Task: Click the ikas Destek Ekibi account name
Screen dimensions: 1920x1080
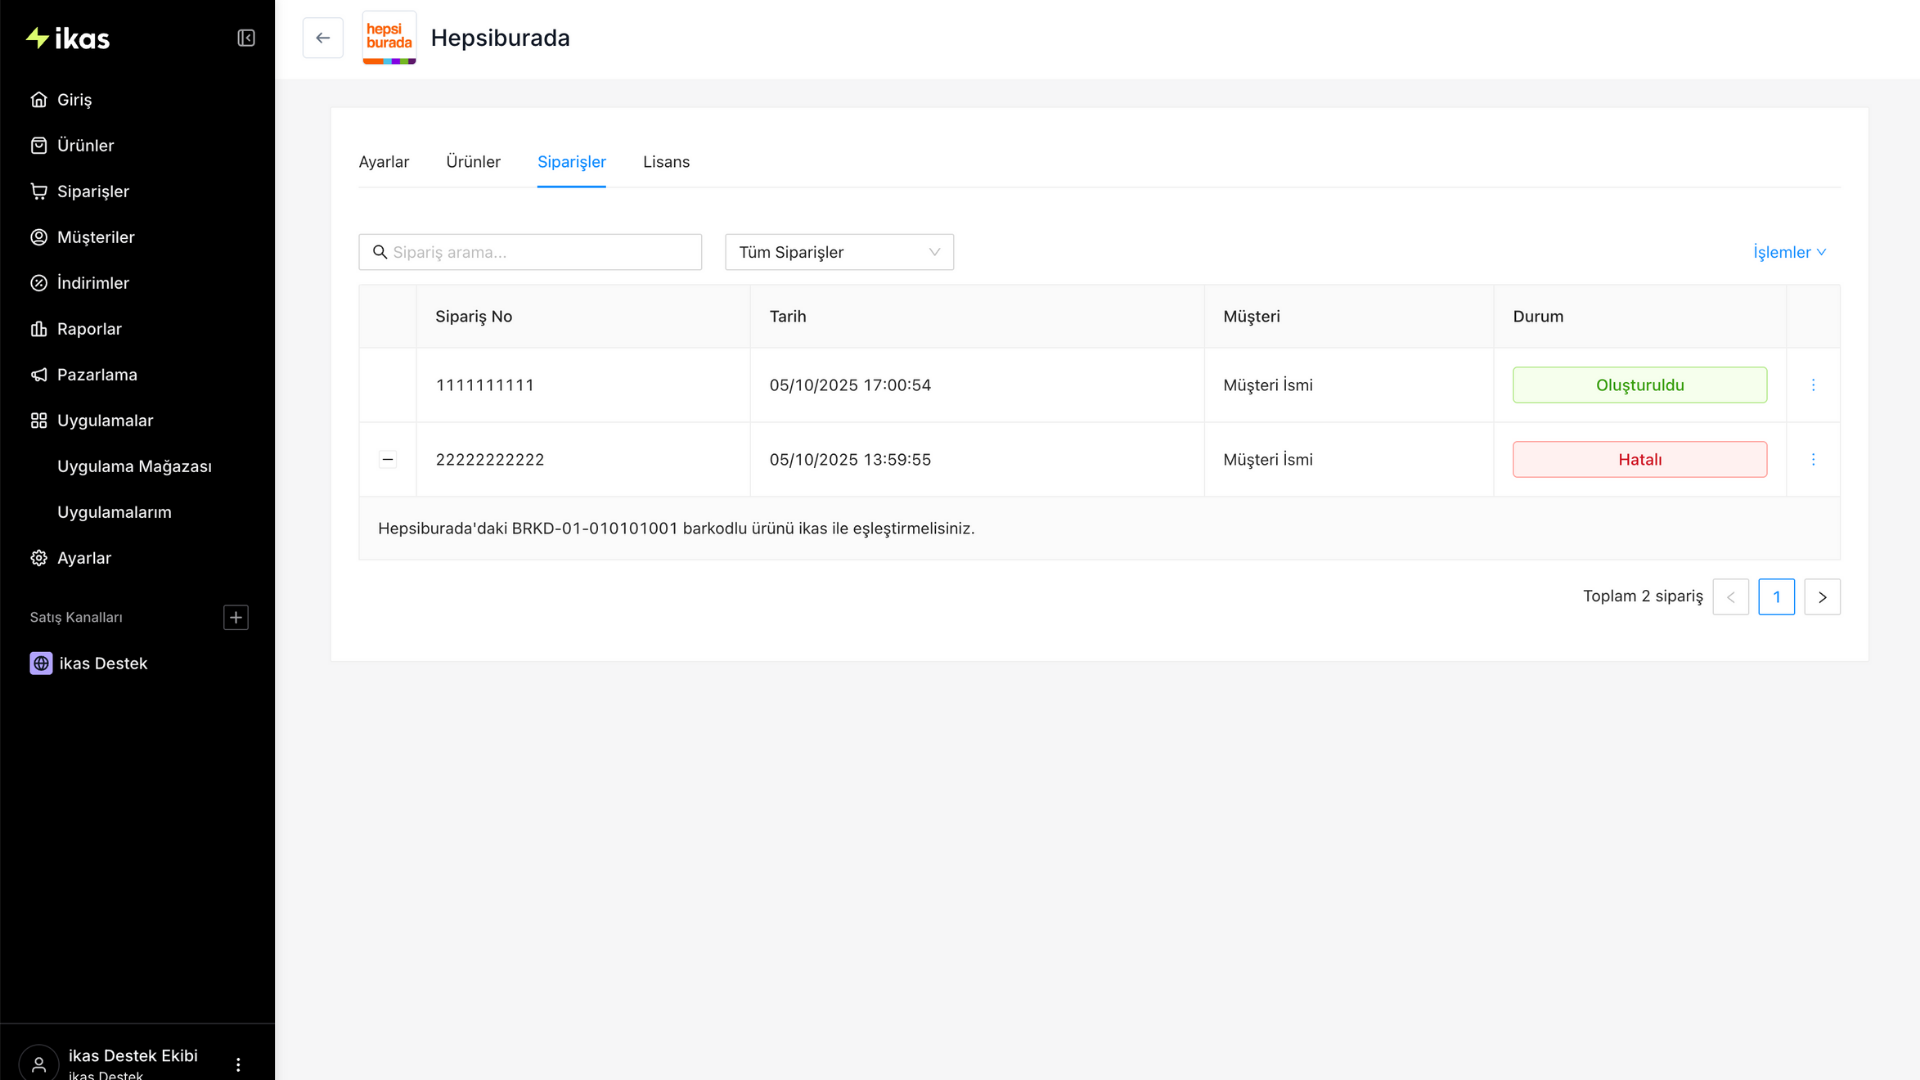Action: pyautogui.click(x=133, y=1056)
